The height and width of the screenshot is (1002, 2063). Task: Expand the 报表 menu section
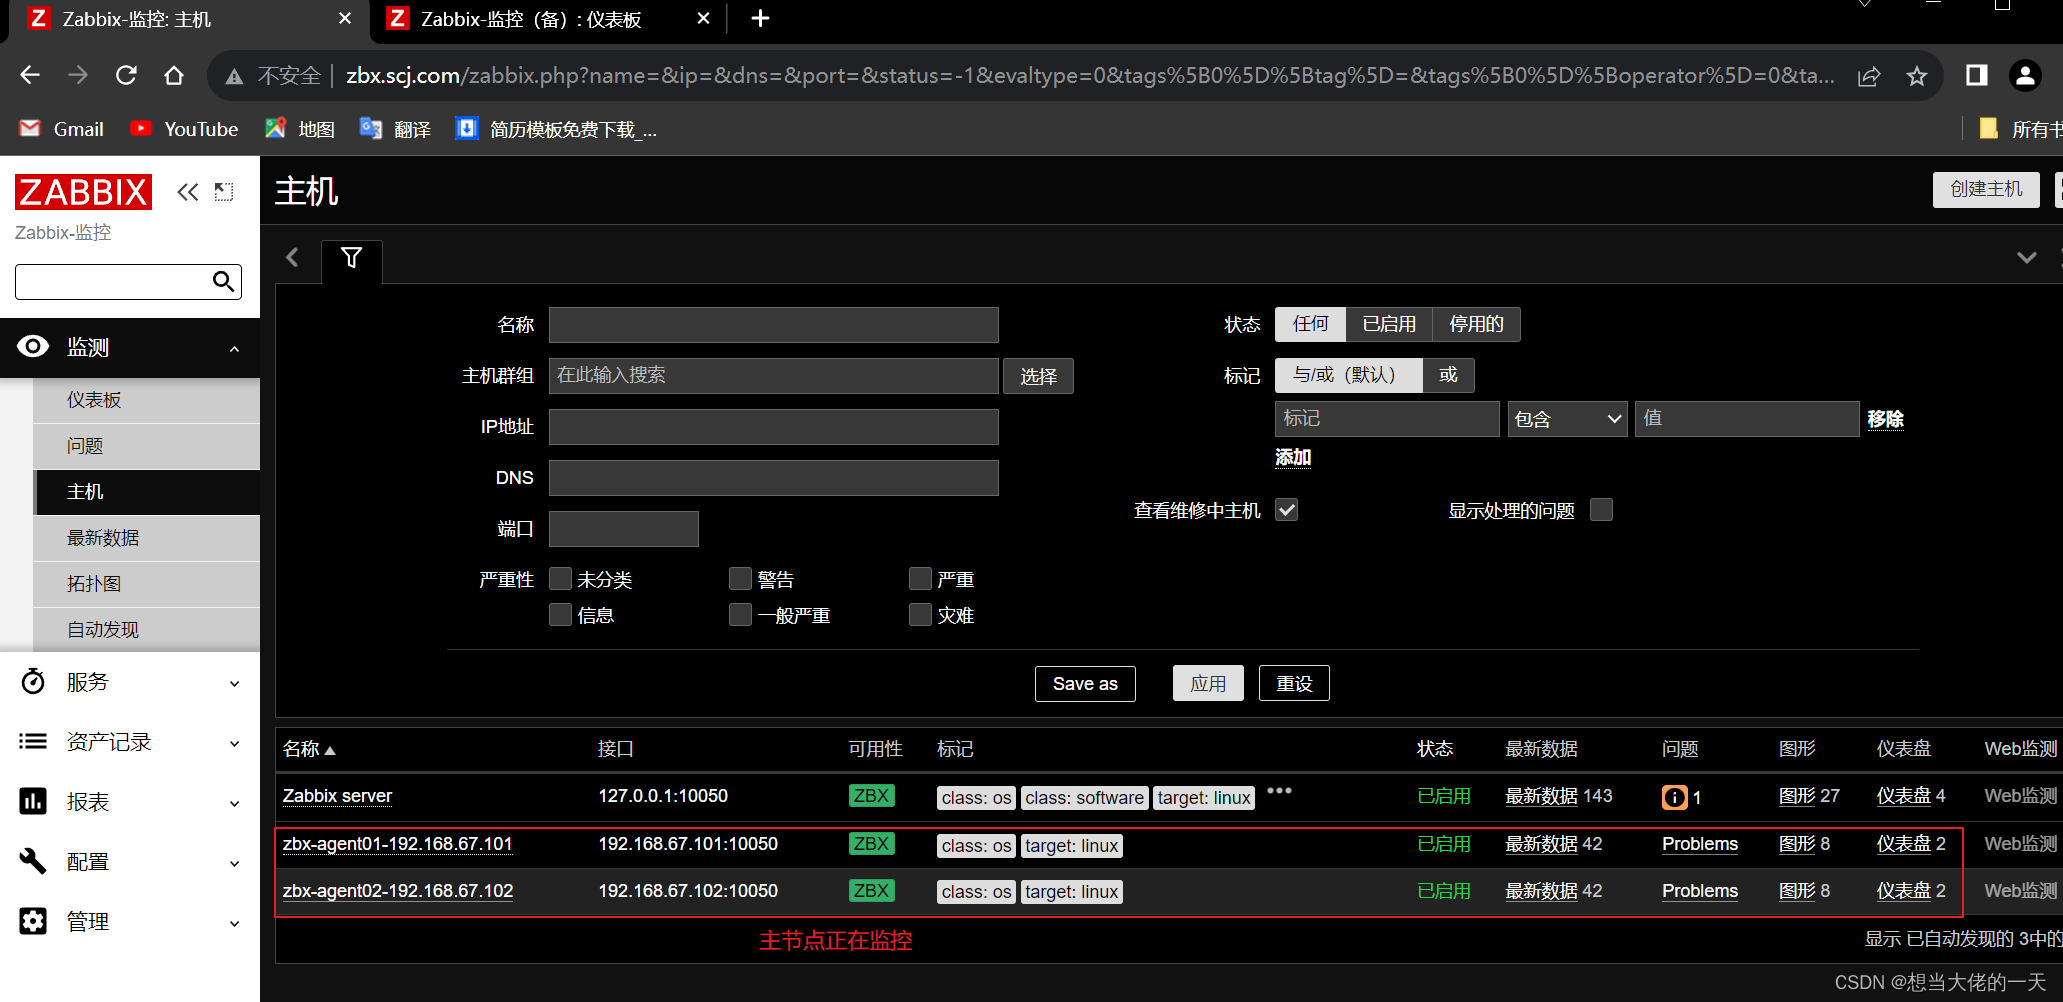click(x=130, y=802)
